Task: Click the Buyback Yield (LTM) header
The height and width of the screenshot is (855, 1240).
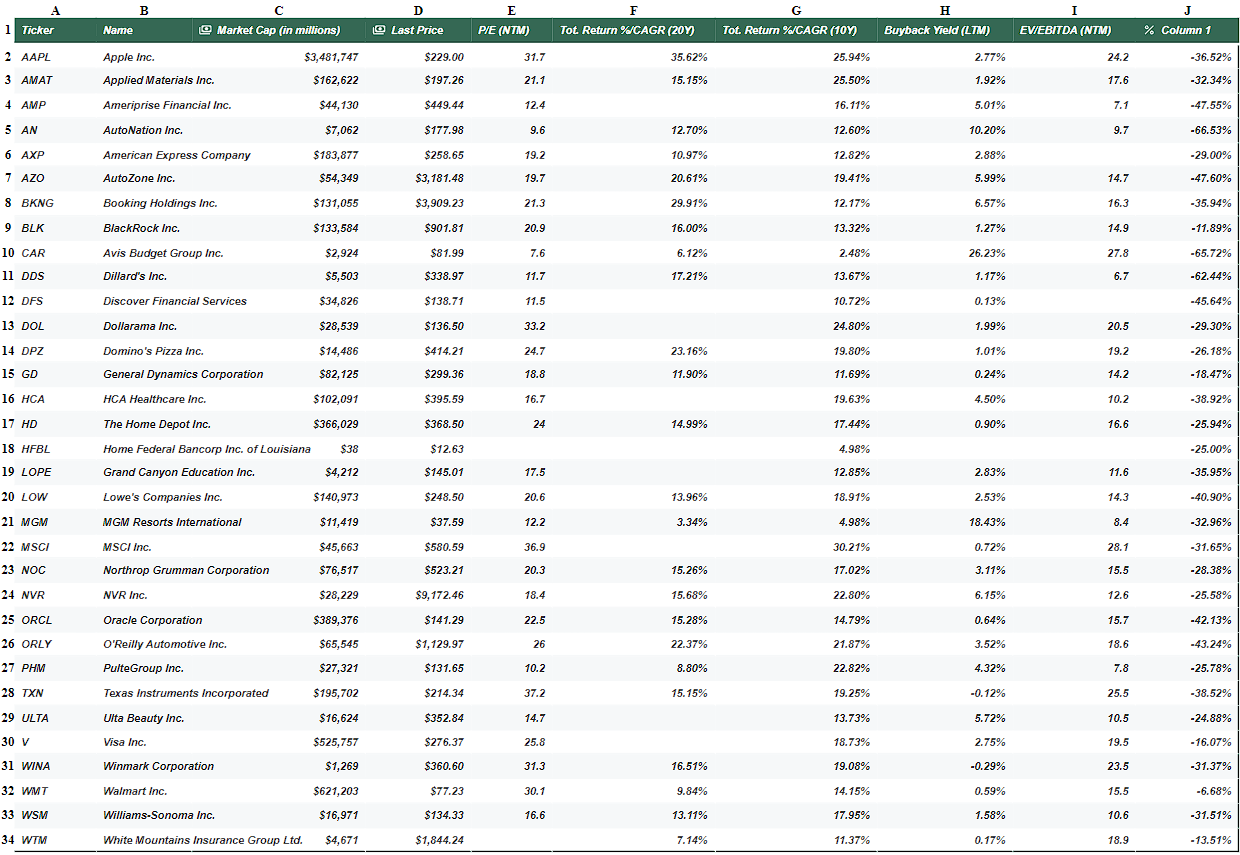Action: pyautogui.click(x=944, y=30)
